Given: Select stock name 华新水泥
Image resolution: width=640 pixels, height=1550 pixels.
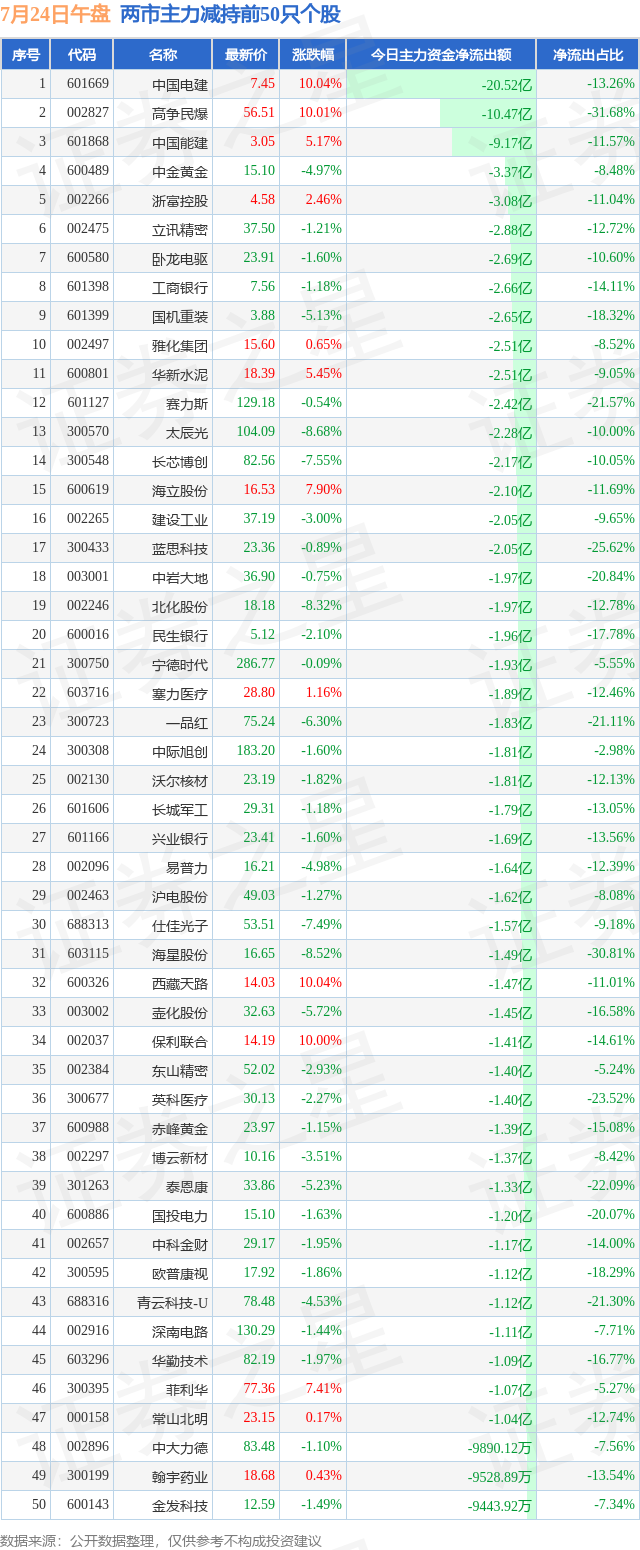Looking at the screenshot, I should [x=180, y=374].
